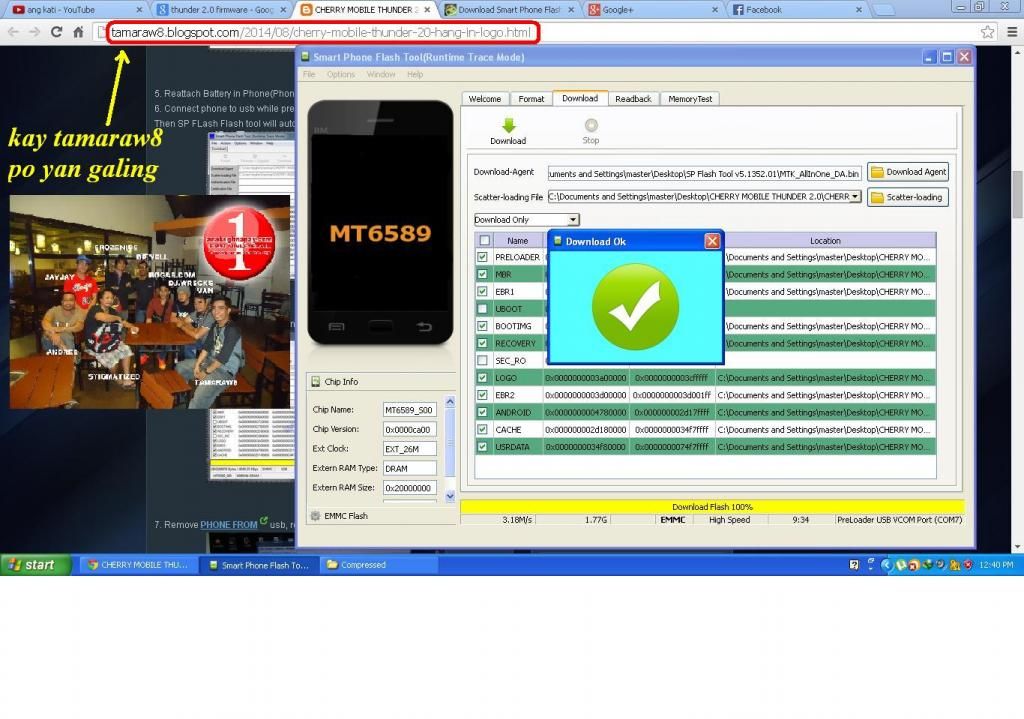Close the 'ang kati - YouTube' tab

pyautogui.click(x=139, y=10)
